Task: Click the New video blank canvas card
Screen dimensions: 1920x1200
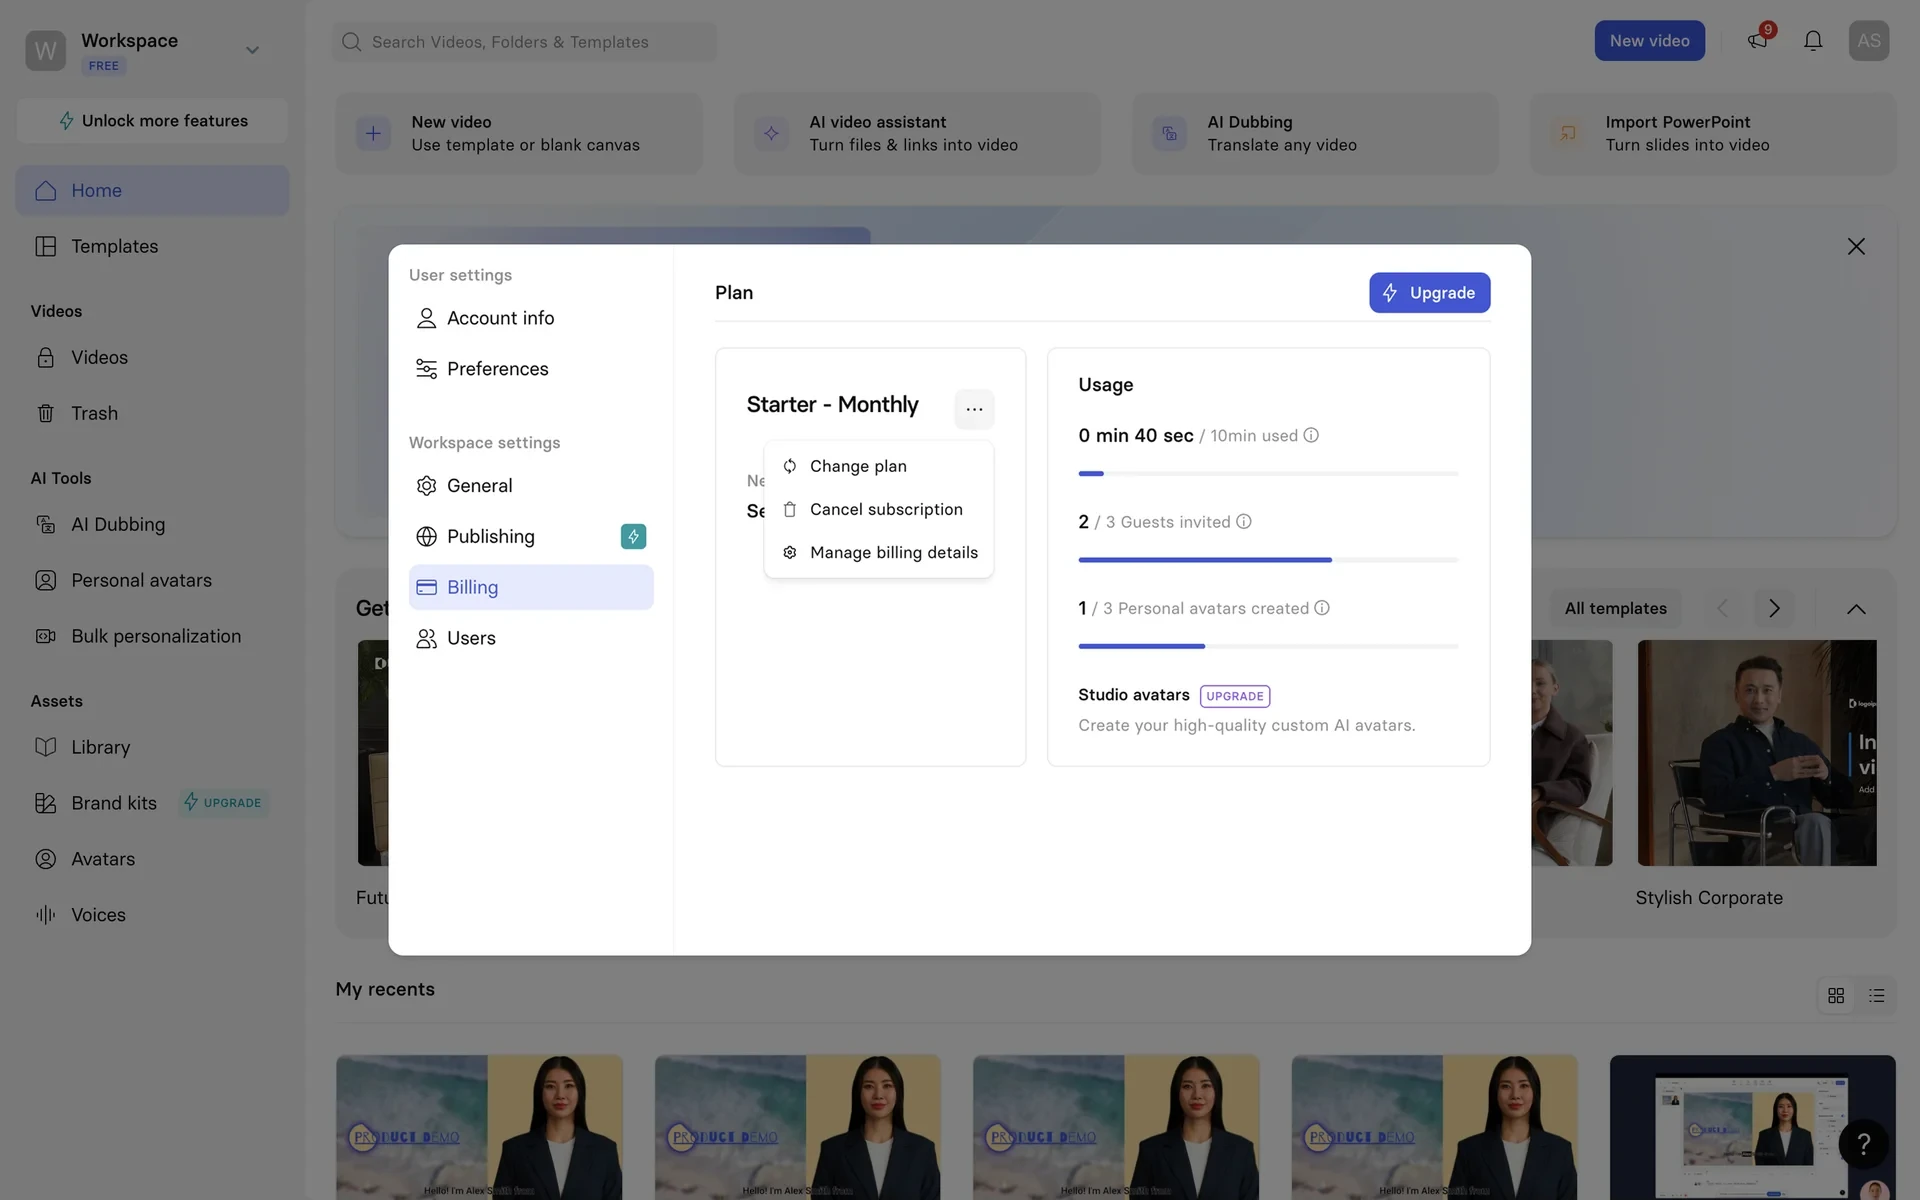Action: [518, 133]
